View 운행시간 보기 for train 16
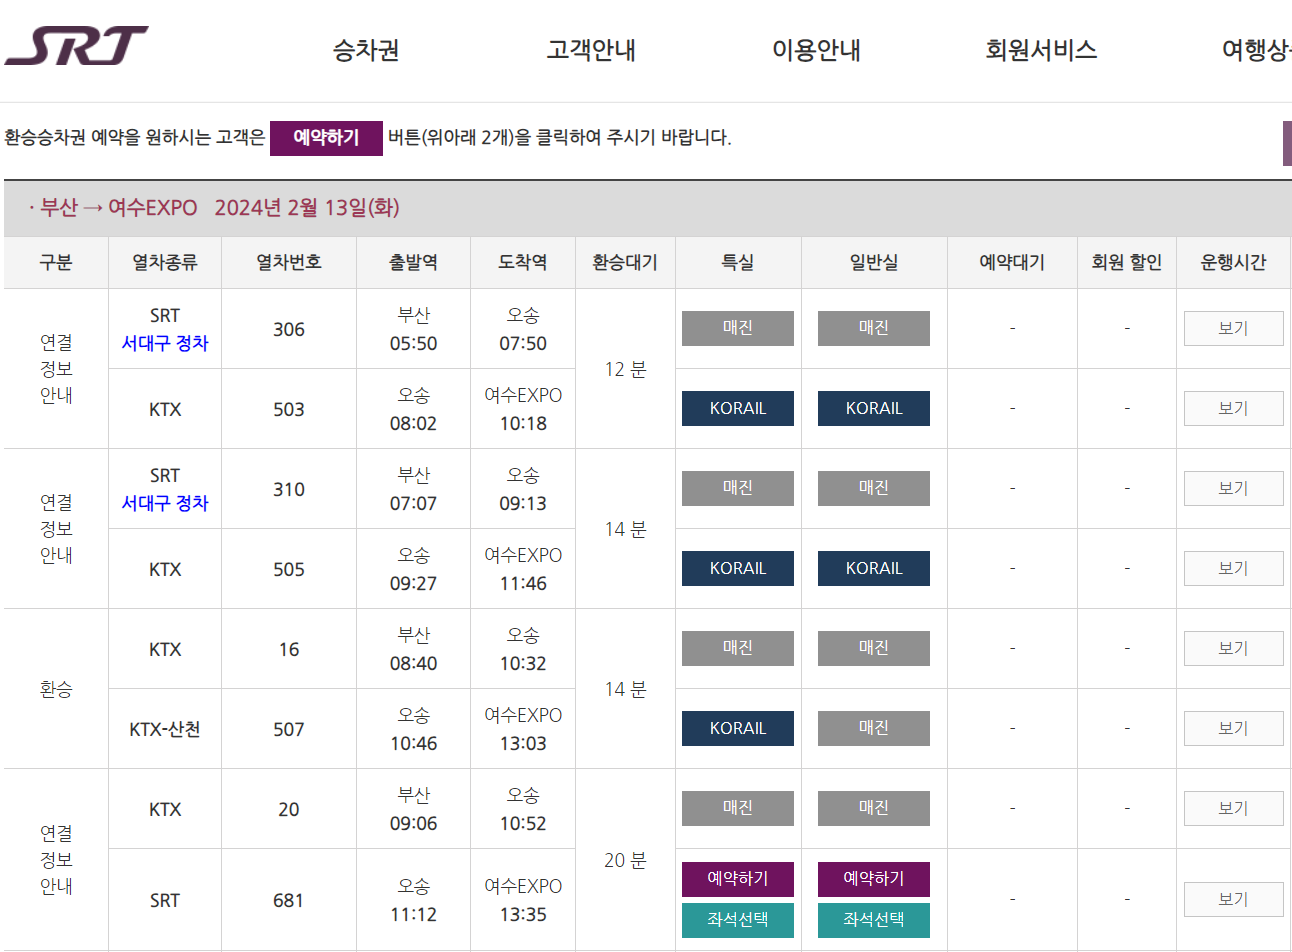Image resolution: width=1292 pixels, height=952 pixels. [1233, 648]
